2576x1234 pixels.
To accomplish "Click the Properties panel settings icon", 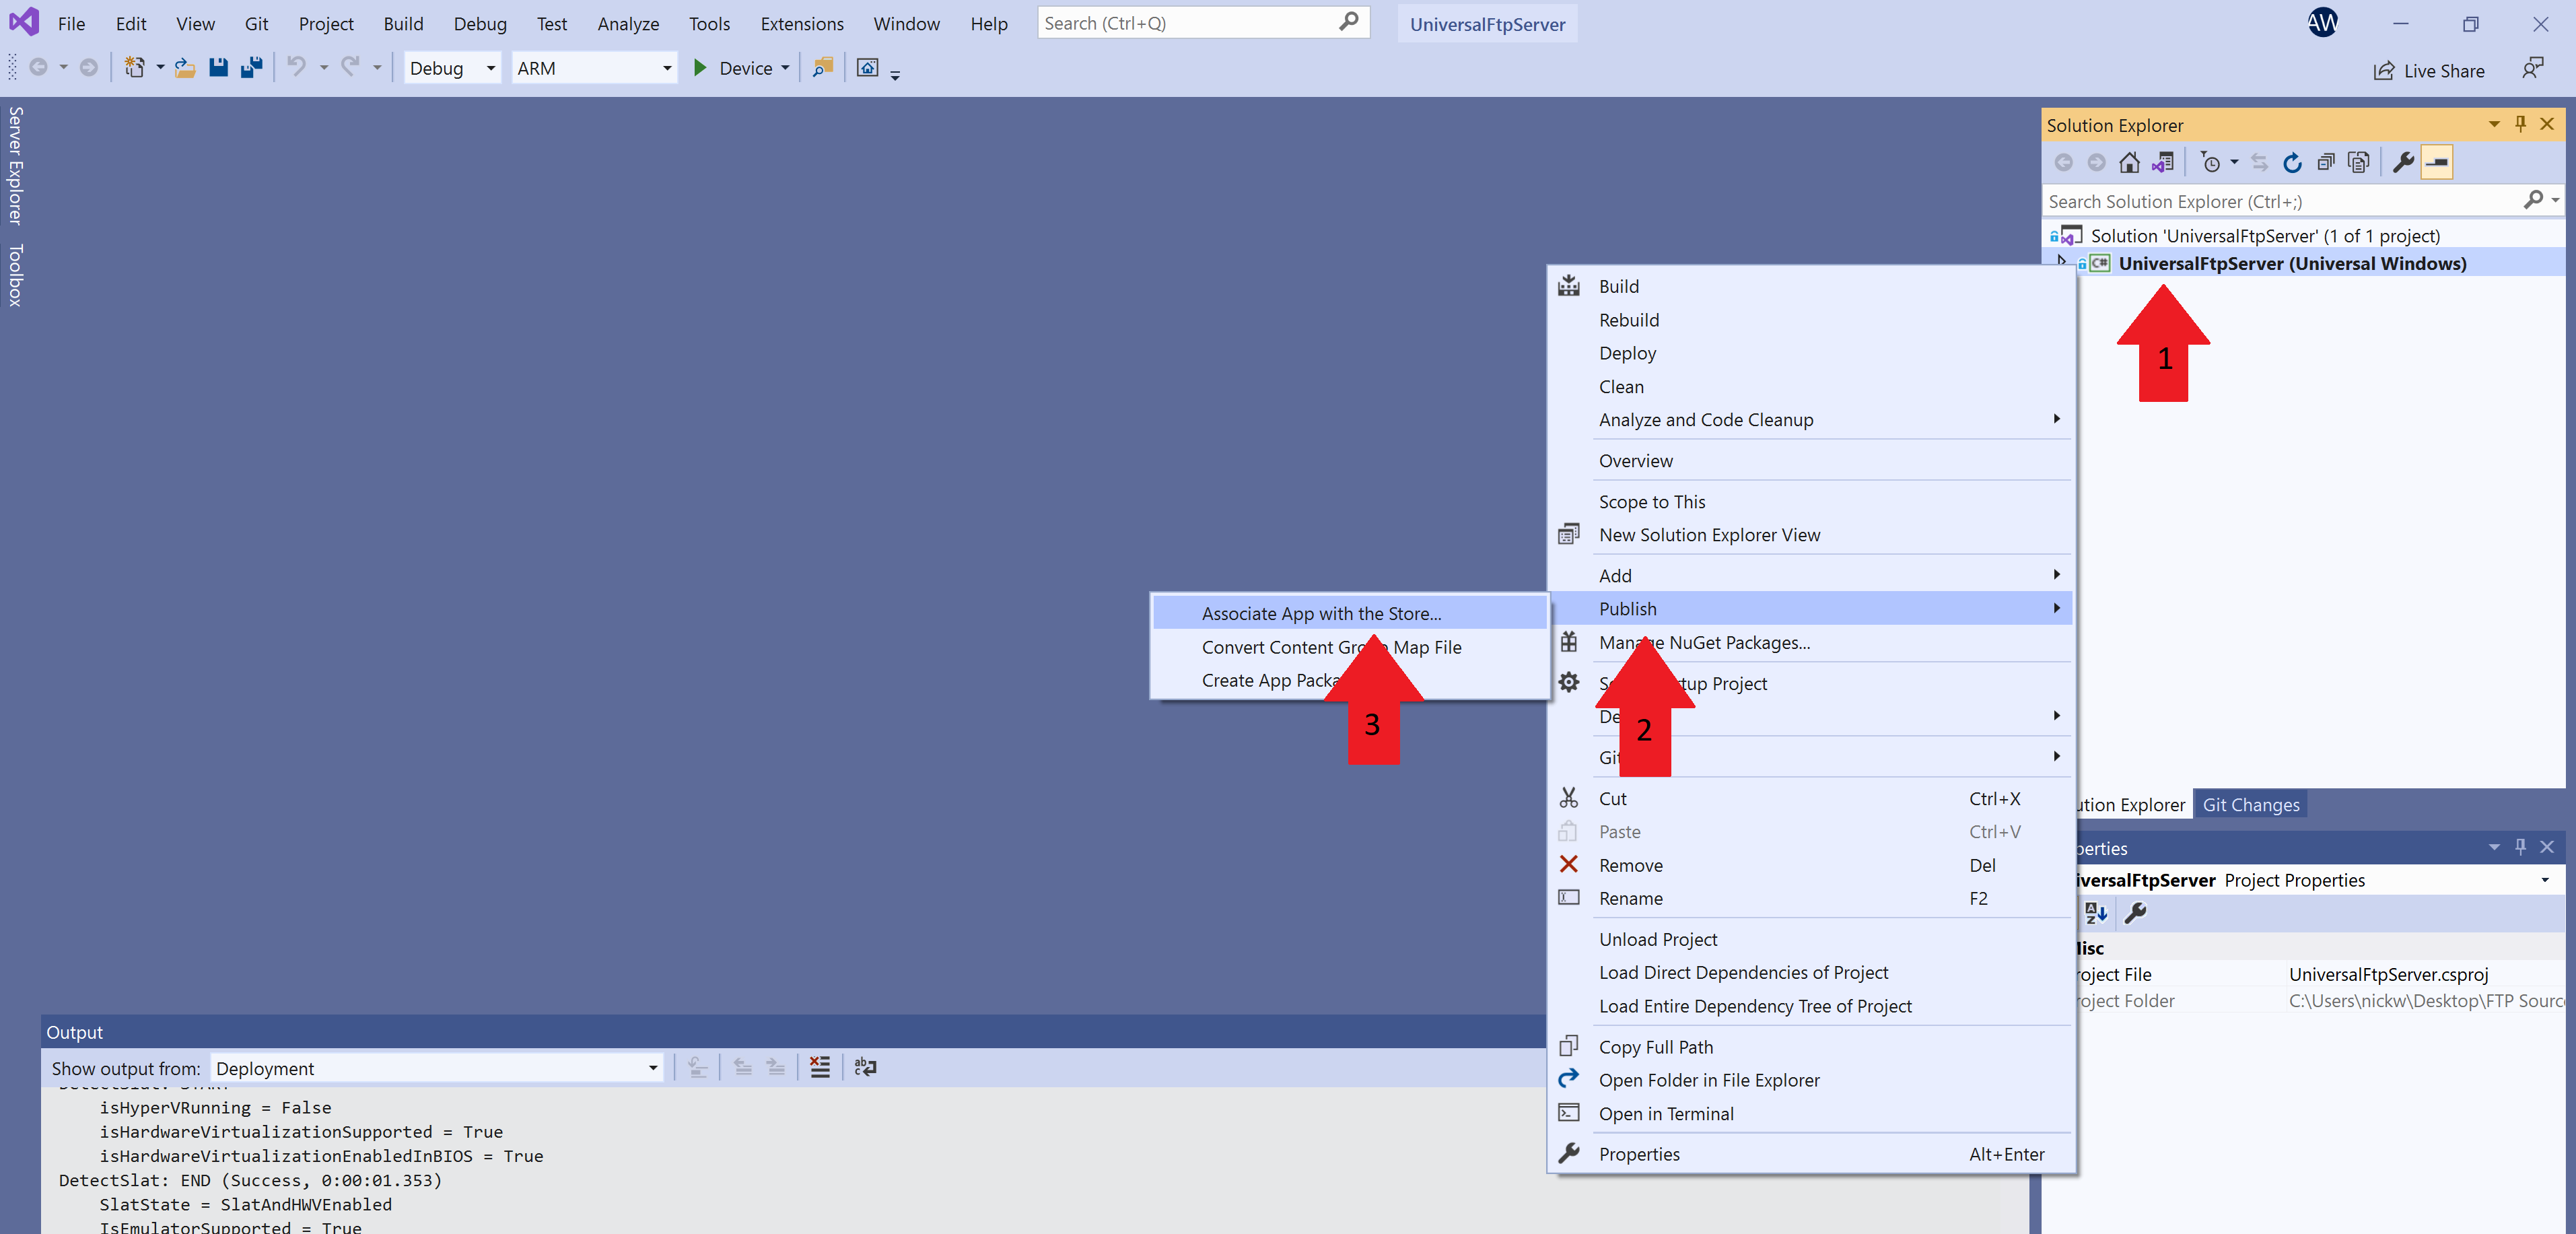I will pos(2132,917).
